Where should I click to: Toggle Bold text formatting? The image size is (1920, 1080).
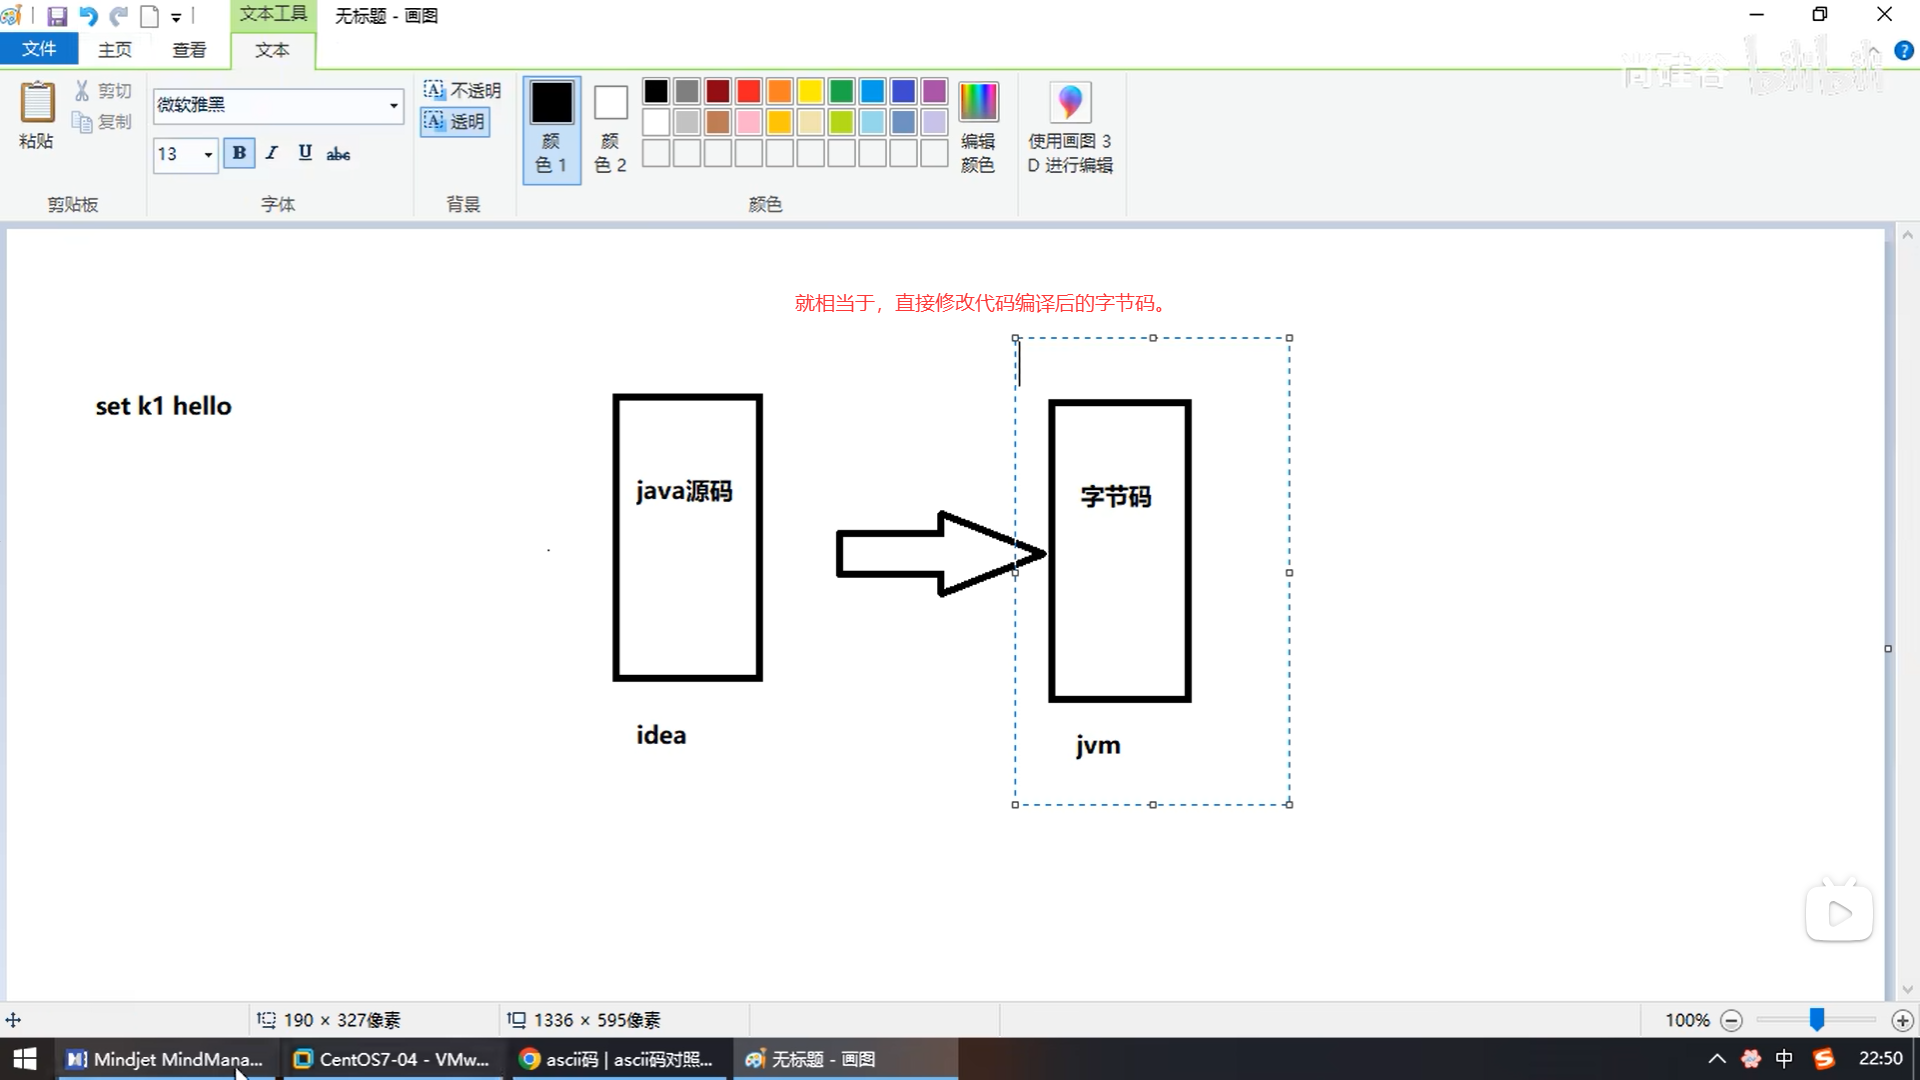[239, 153]
